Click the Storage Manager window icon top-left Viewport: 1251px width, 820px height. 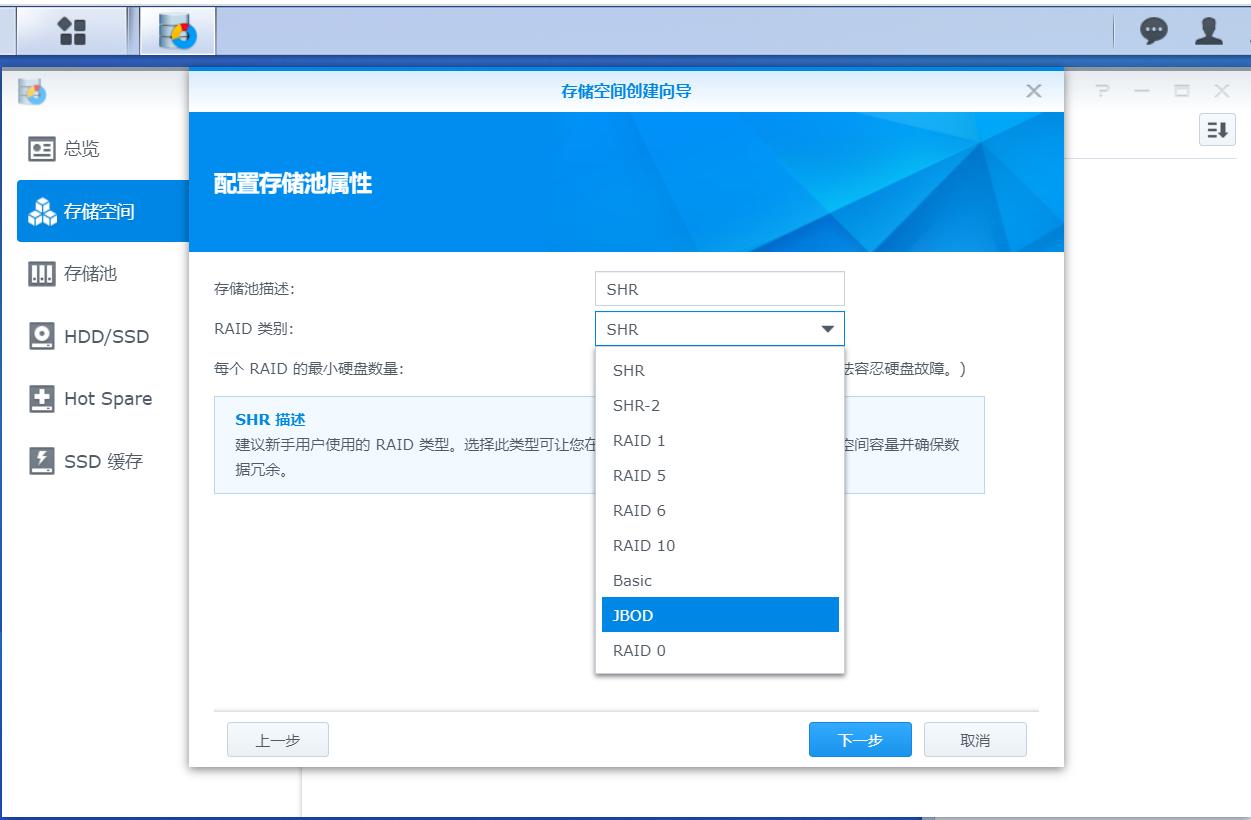[x=34, y=91]
